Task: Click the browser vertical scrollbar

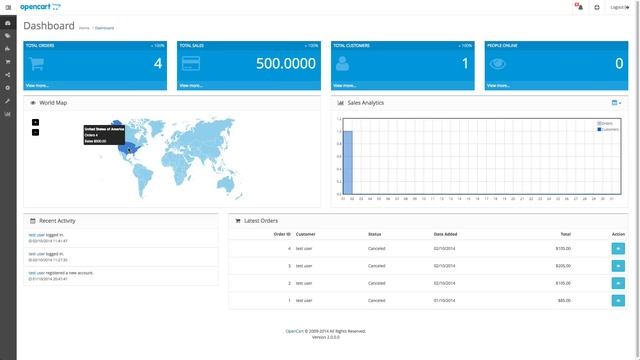Action: pos(637,180)
